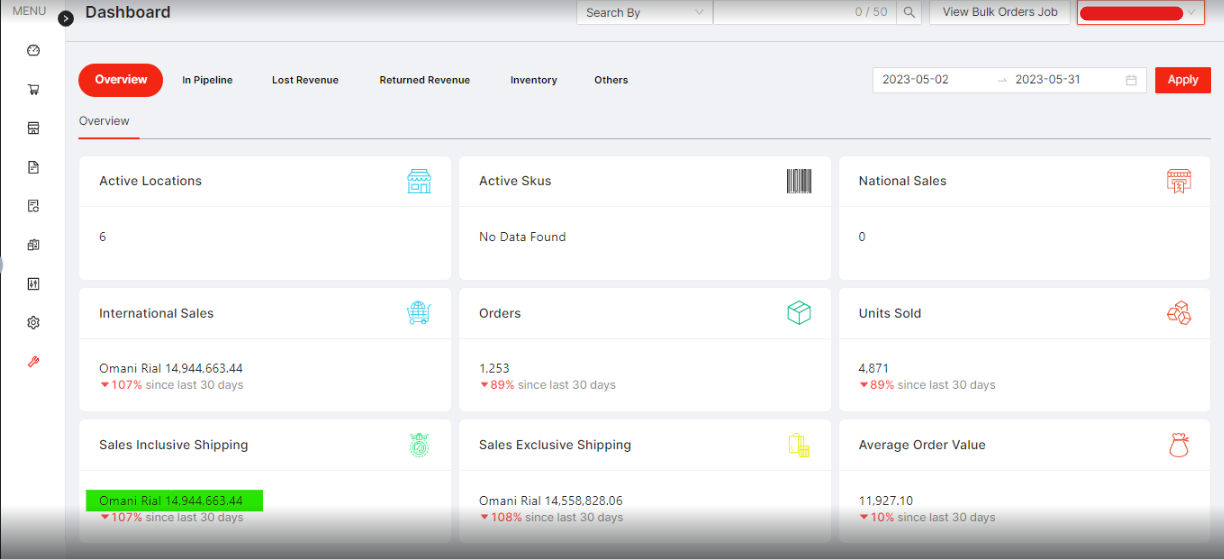1224x559 pixels.
Task: Expand the sidebar menu arrow toggle
Action: (x=66, y=18)
